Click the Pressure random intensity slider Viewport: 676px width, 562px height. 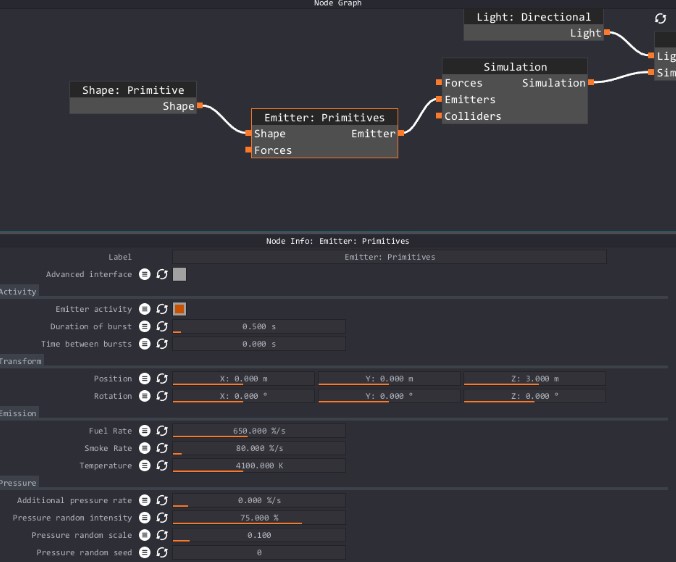pos(259,518)
